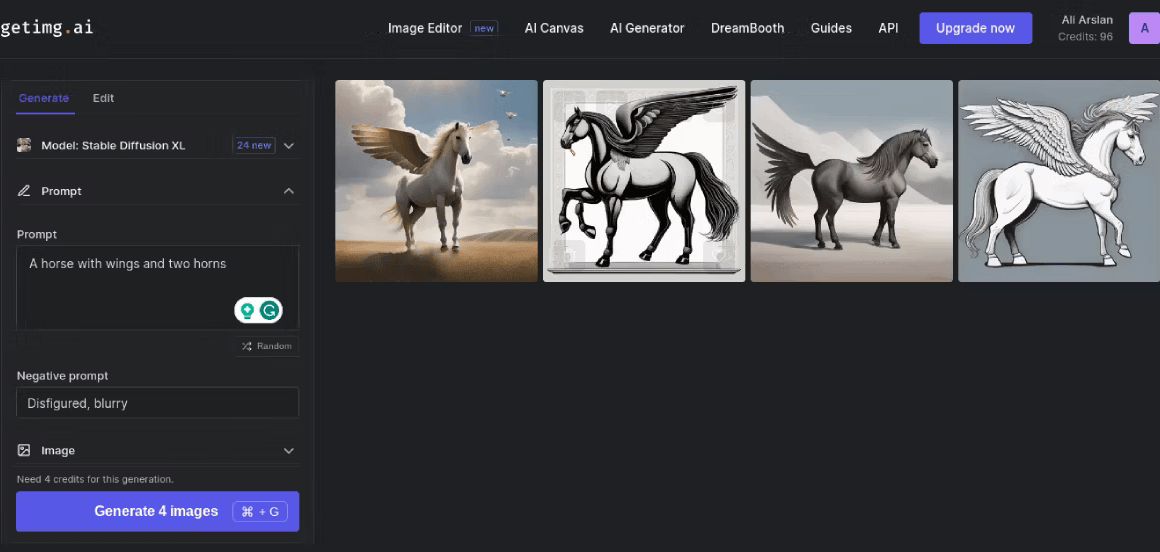
Task: Open the black-and-white framed winged horse image
Action: [x=644, y=181]
